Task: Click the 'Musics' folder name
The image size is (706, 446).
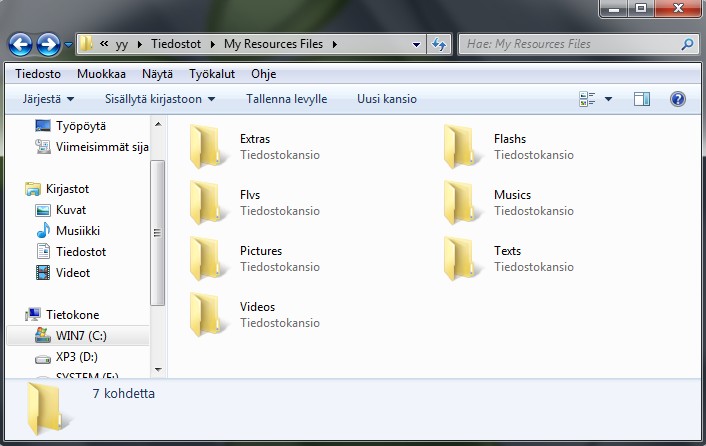Action: click(x=512, y=195)
